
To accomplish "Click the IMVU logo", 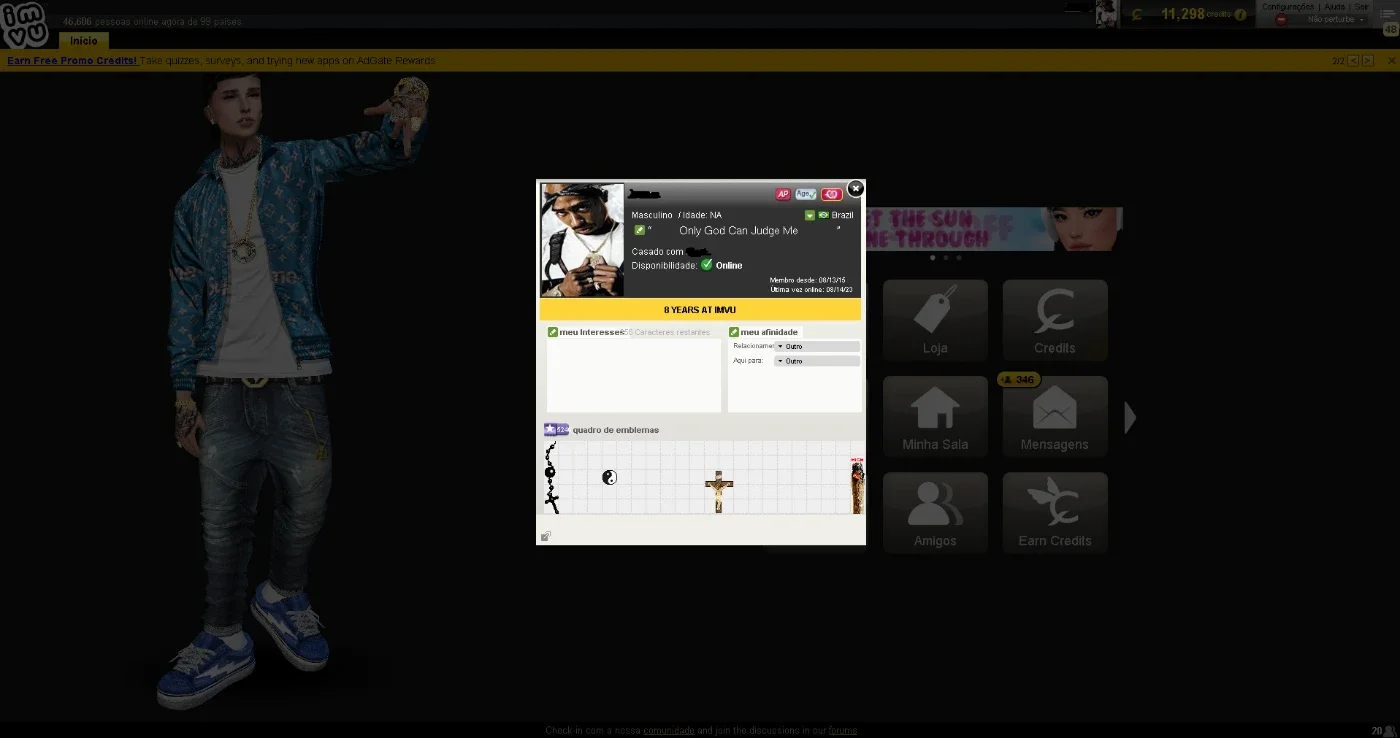I will [x=24, y=25].
